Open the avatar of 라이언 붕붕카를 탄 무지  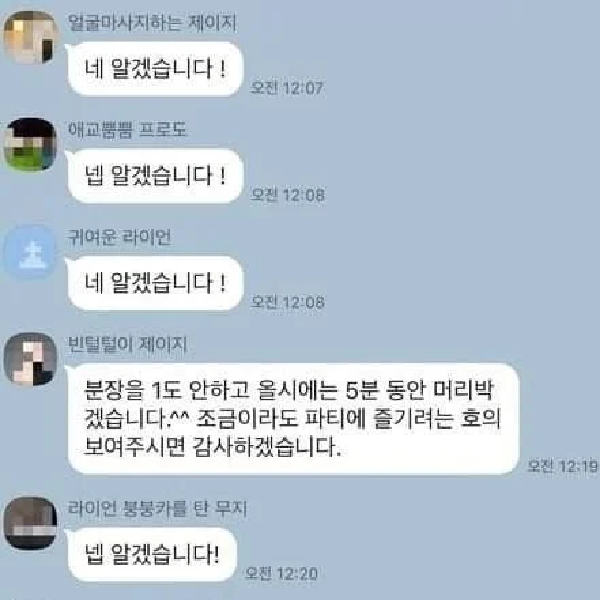pos(31,523)
